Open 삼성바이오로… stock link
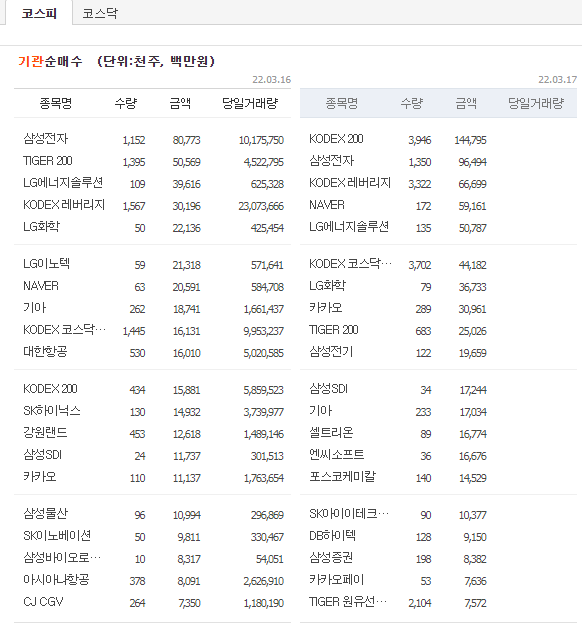Screen dimensions: 582x631 click(62, 558)
